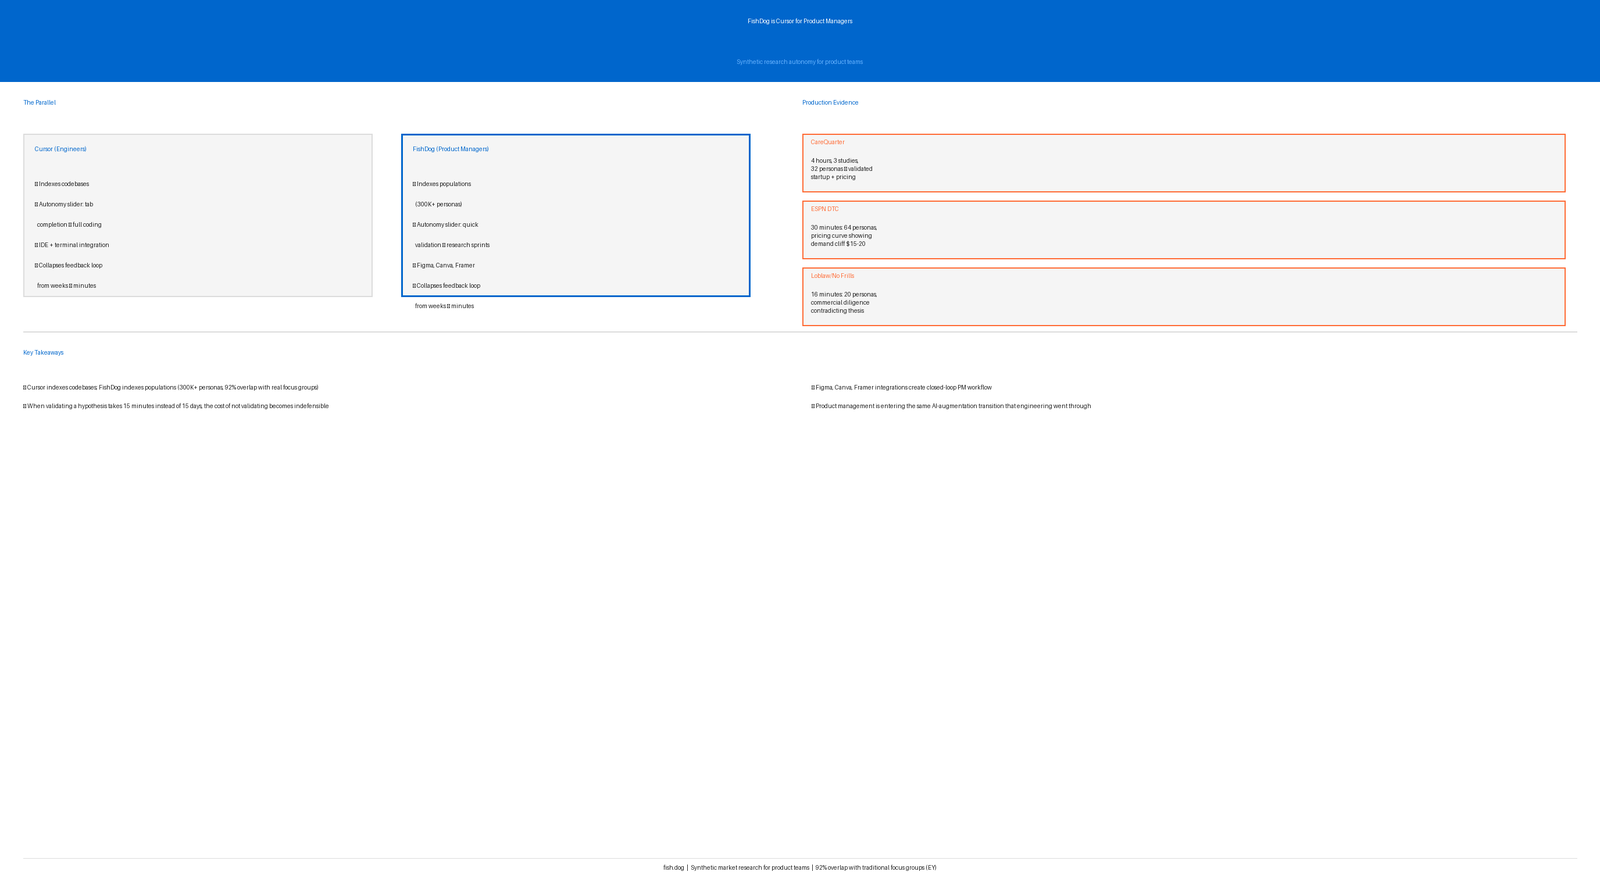
Task: Click '4 hours, 3 studies,' line
Action: [x=835, y=161]
